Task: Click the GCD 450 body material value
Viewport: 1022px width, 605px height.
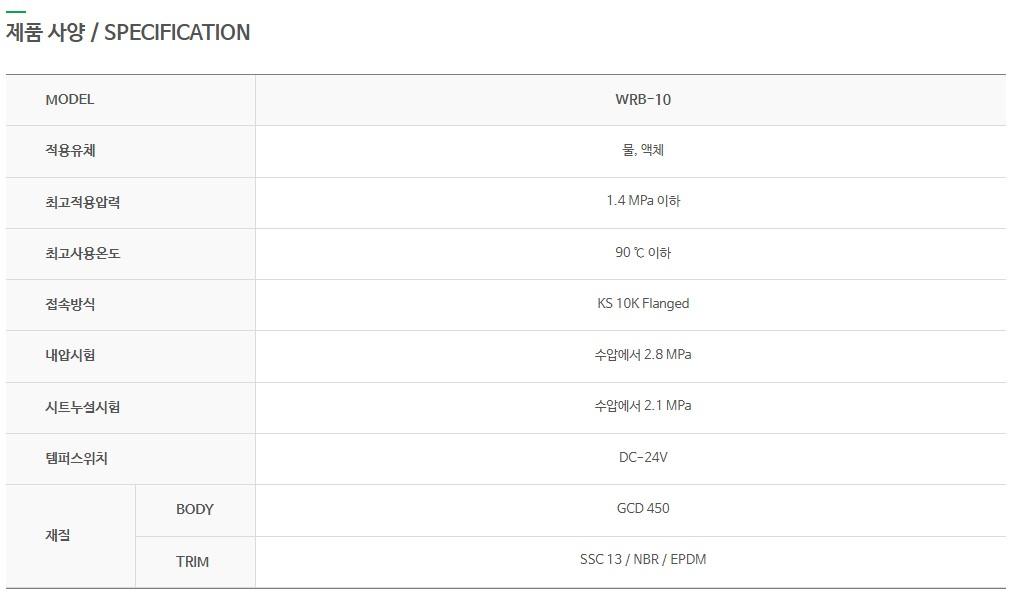Action: point(643,508)
